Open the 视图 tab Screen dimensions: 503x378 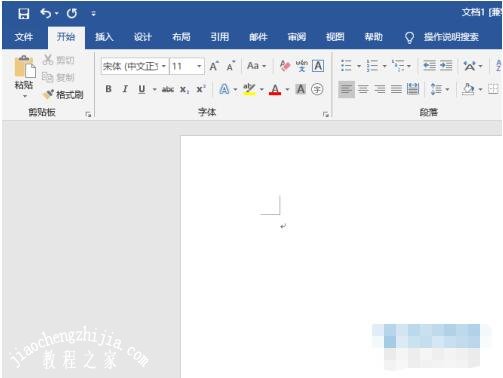click(x=335, y=37)
